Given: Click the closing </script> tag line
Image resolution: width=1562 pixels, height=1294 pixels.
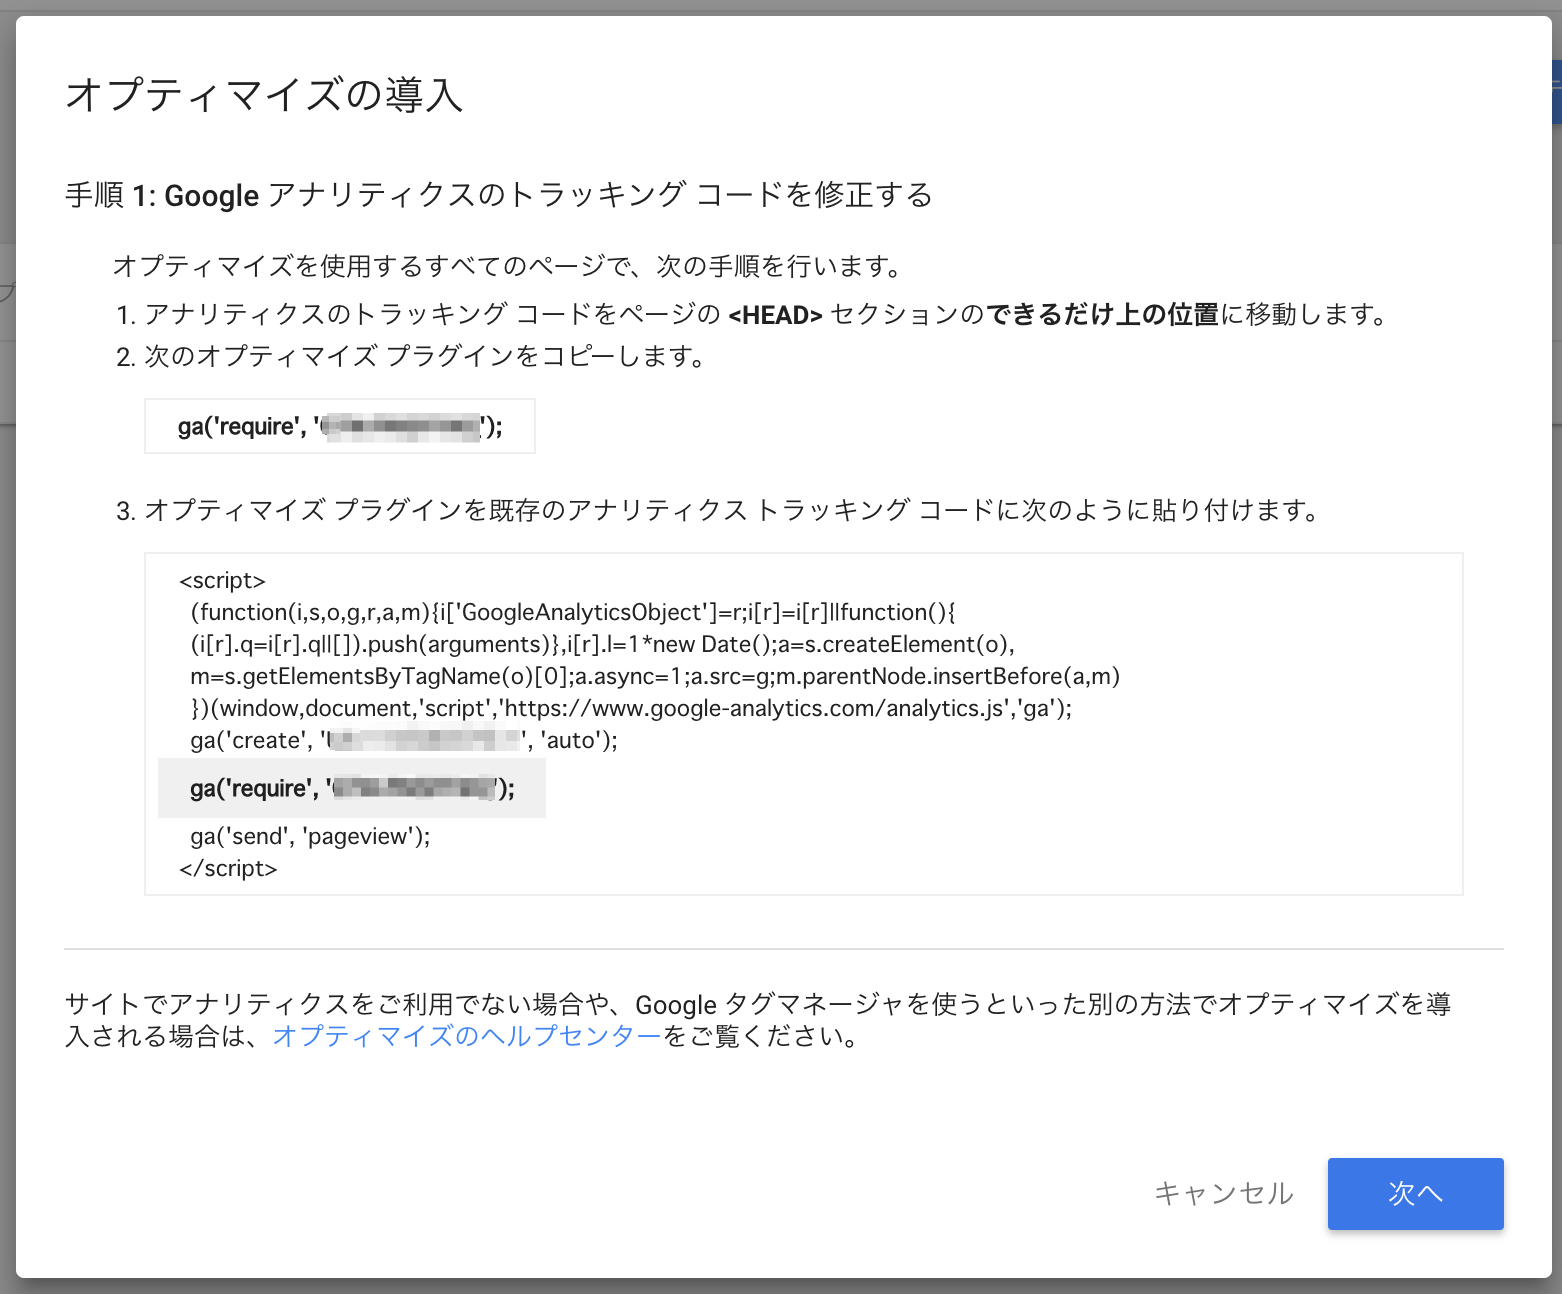Looking at the screenshot, I should (228, 868).
